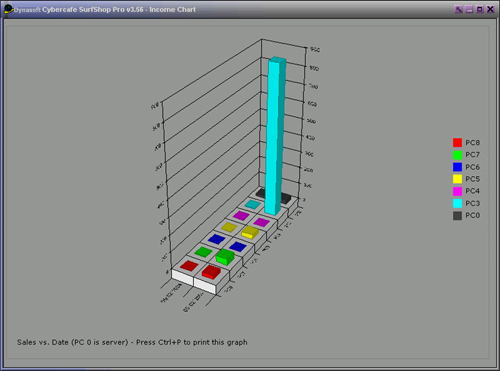Click the pin icon in the title bar
The width and height of the screenshot is (500, 371).
coord(459,9)
